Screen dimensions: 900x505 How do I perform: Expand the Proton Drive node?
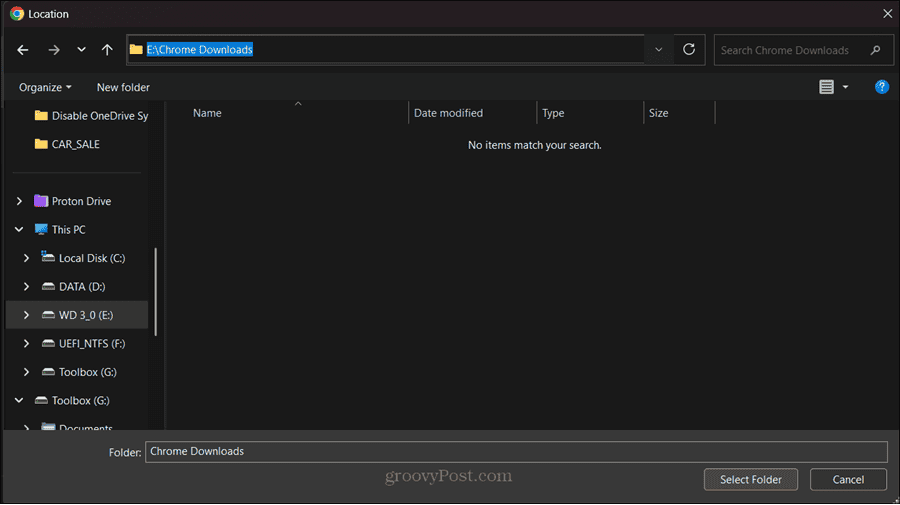coord(20,201)
